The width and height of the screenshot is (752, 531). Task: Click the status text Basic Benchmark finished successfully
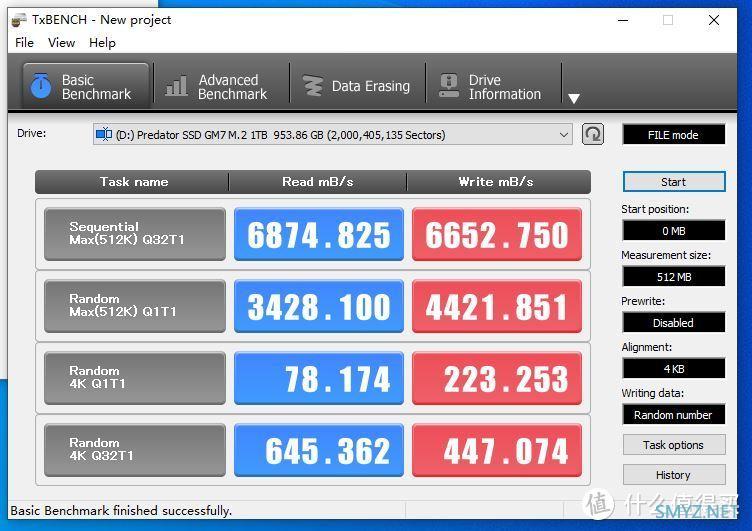tap(121, 510)
